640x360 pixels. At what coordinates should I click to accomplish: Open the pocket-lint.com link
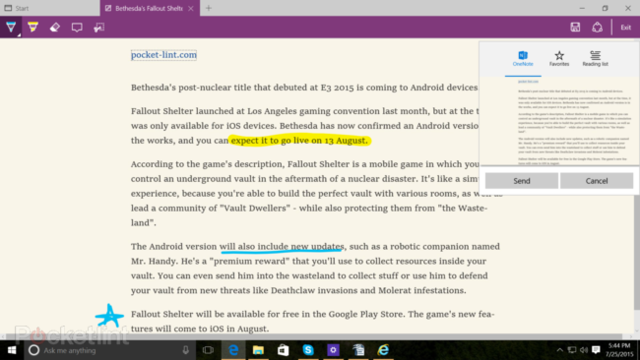tap(164, 55)
